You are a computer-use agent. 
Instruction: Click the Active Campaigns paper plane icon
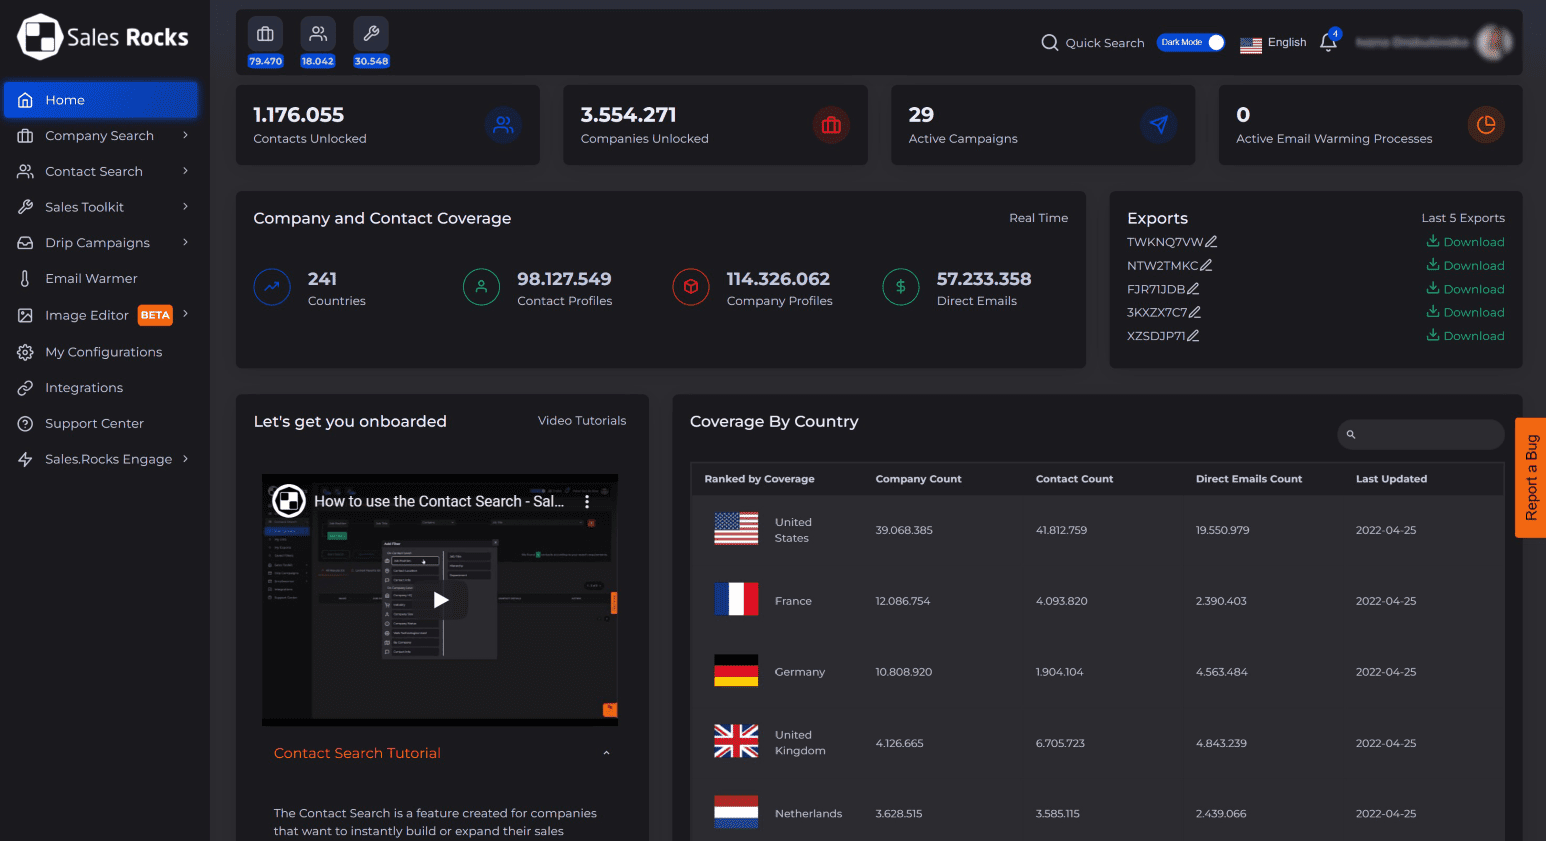[1158, 125]
